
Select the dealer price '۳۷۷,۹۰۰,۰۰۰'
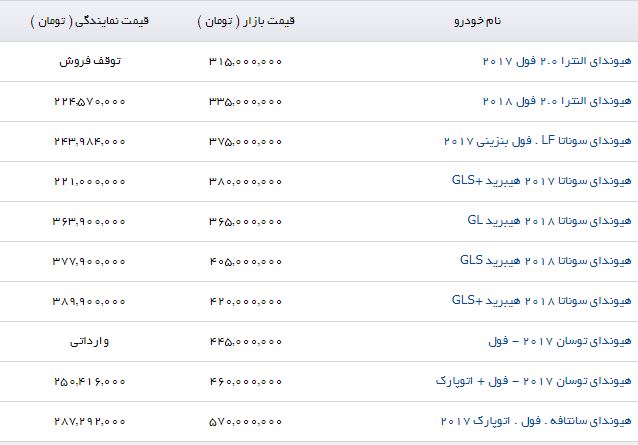coord(90,261)
